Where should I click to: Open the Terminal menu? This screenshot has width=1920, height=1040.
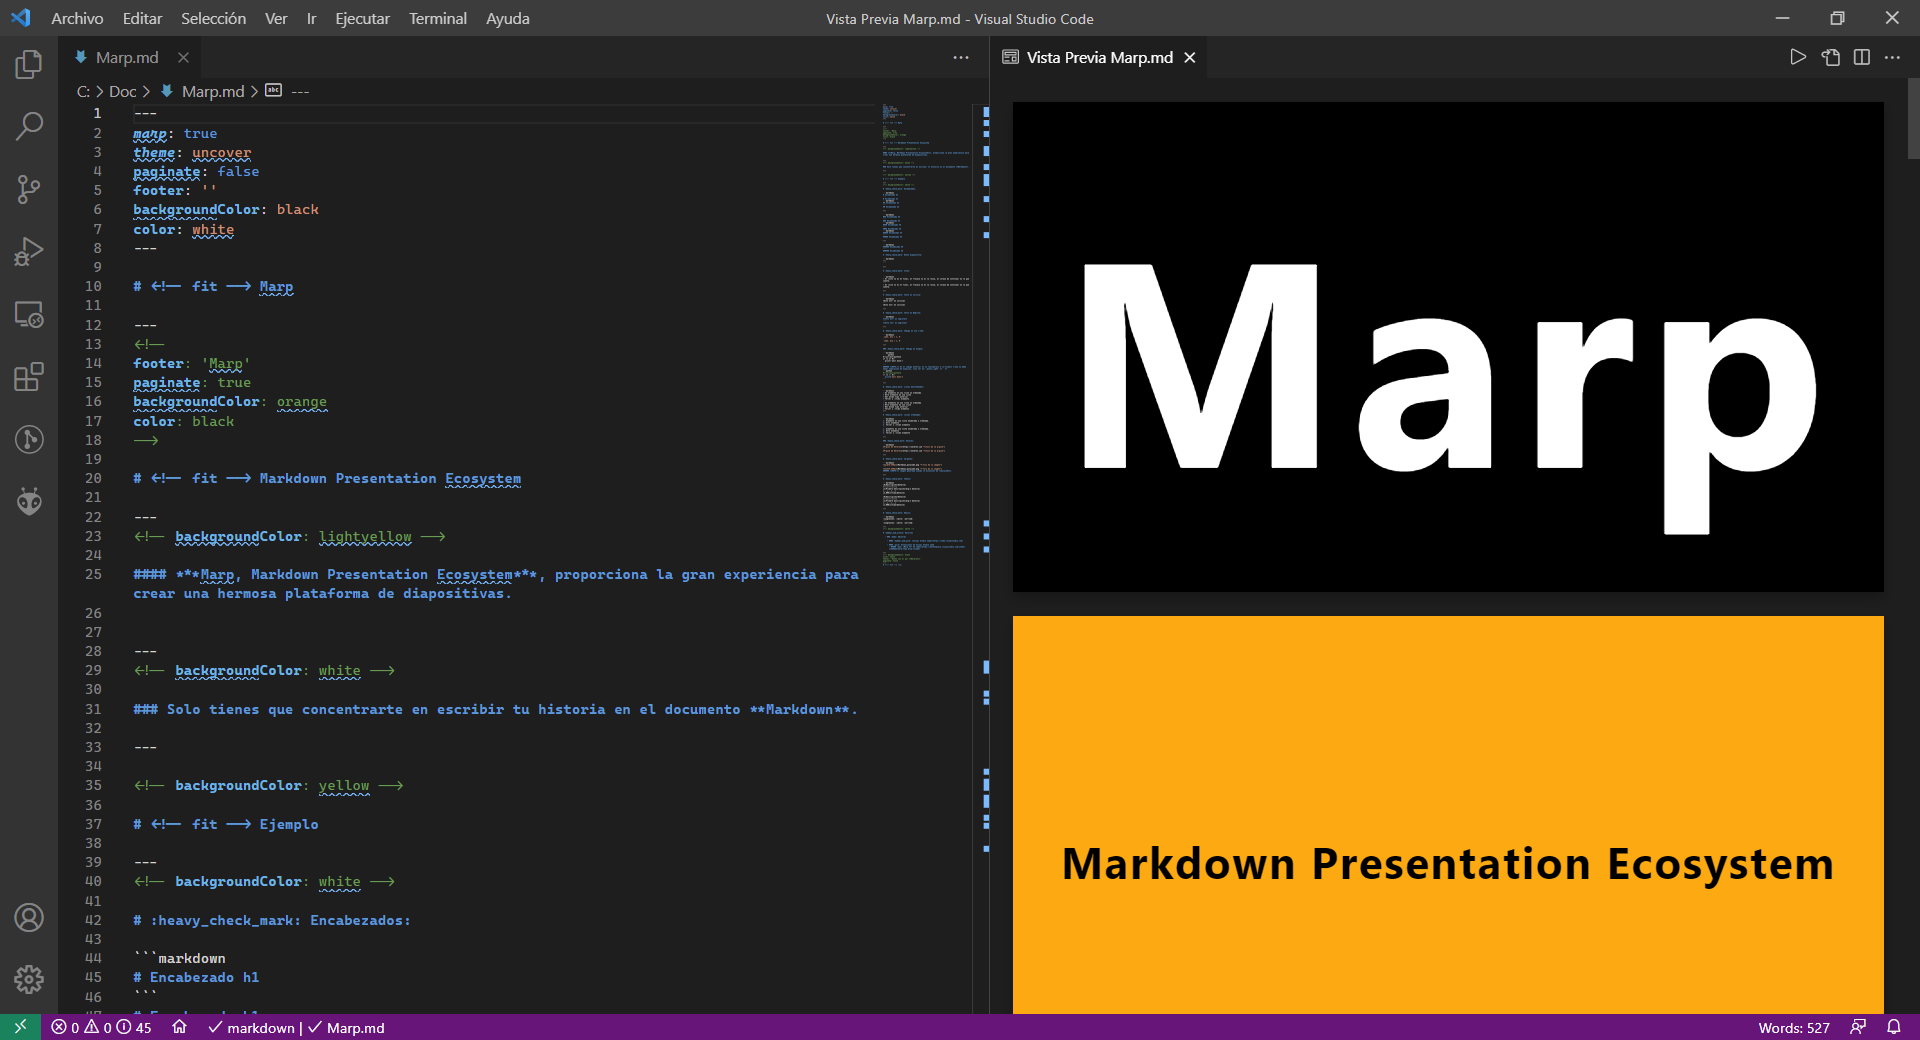(x=437, y=18)
